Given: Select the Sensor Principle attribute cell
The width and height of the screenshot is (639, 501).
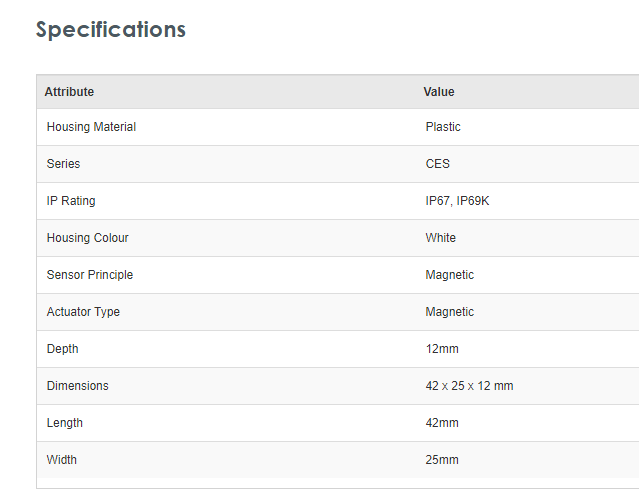Looking at the screenshot, I should click(x=89, y=275).
